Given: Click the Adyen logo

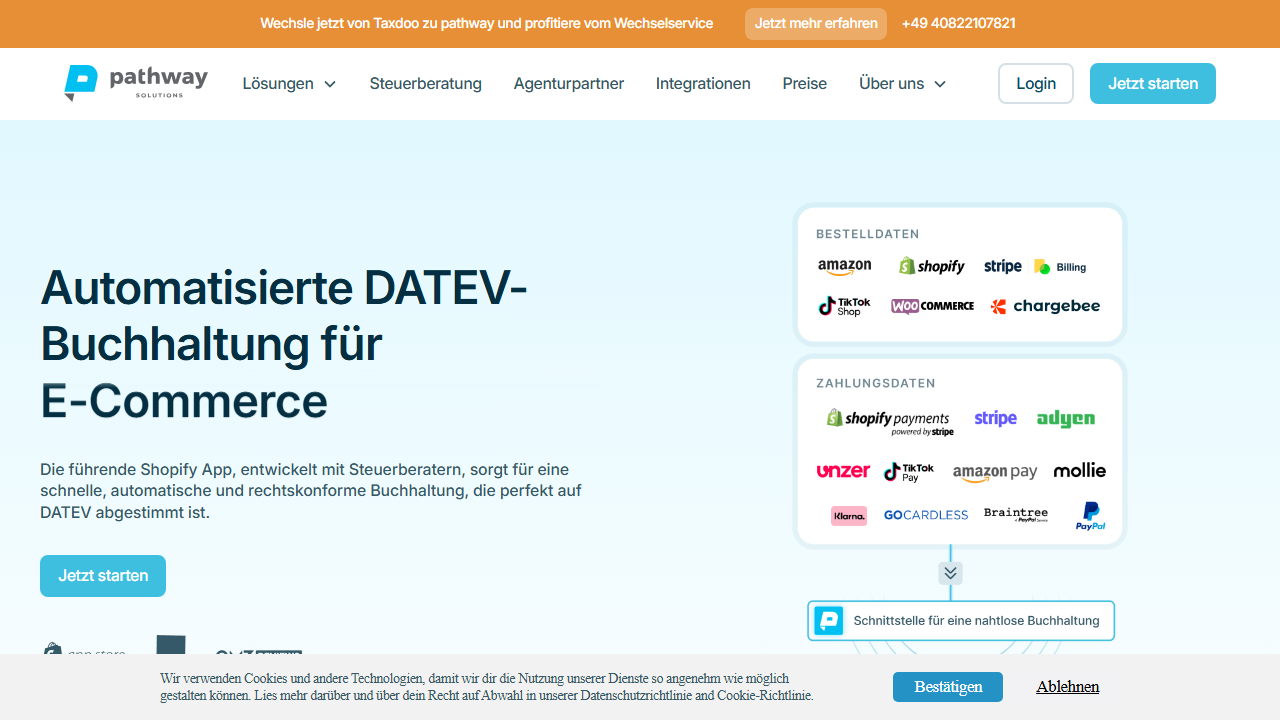Looking at the screenshot, I should point(1066,419).
